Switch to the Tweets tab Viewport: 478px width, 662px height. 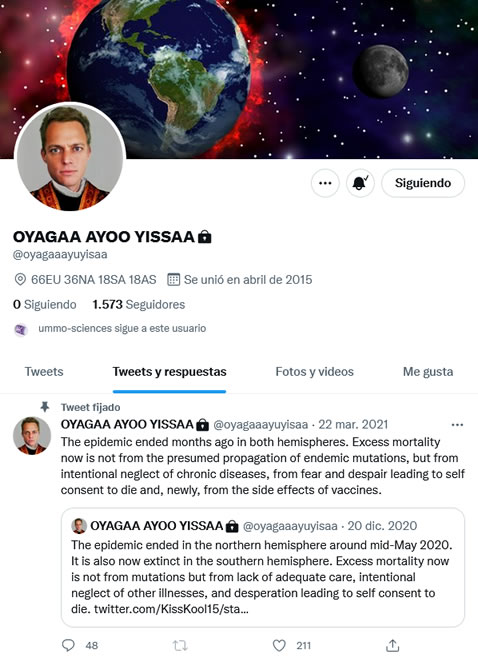(x=44, y=372)
